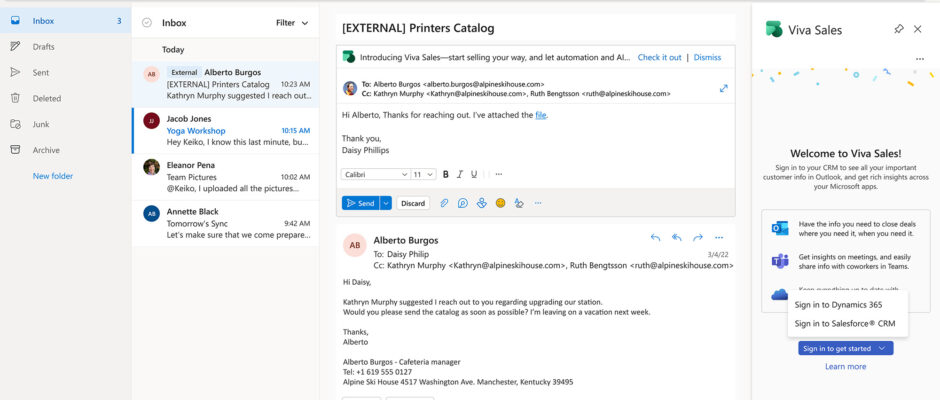Create a New folder
This screenshot has width=940, height=400.
(x=53, y=176)
